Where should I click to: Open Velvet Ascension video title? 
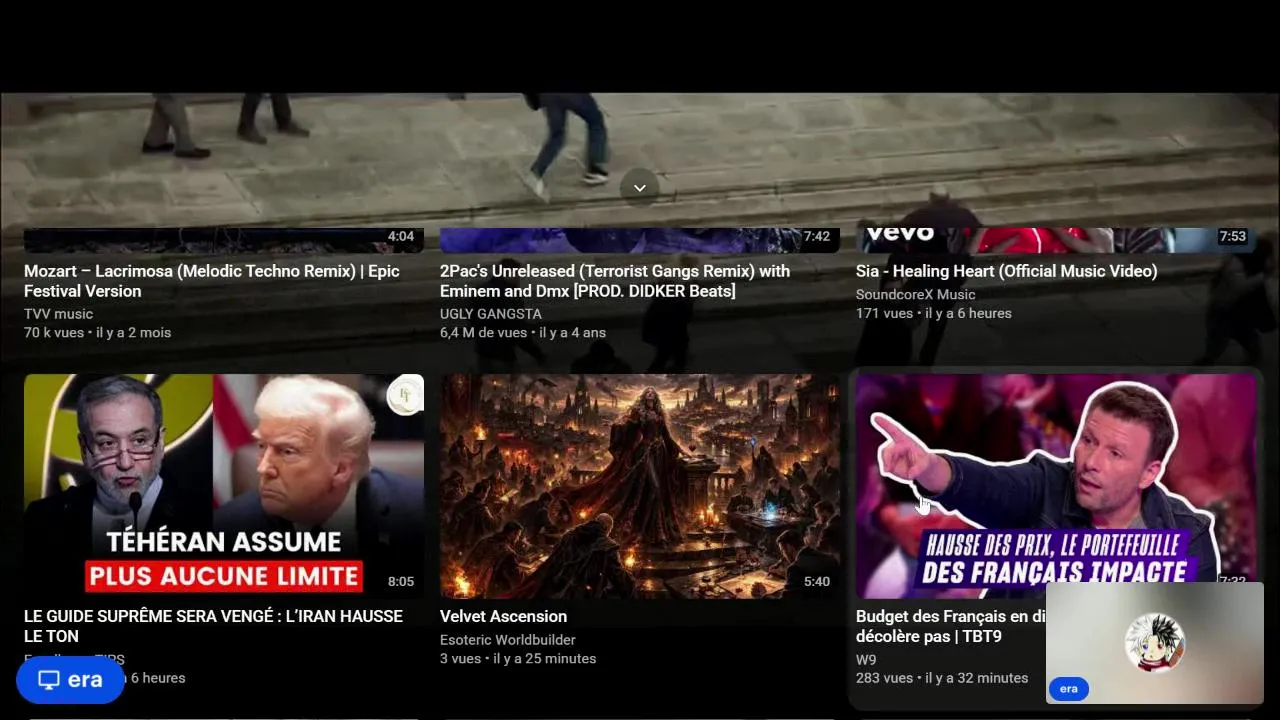[503, 617]
